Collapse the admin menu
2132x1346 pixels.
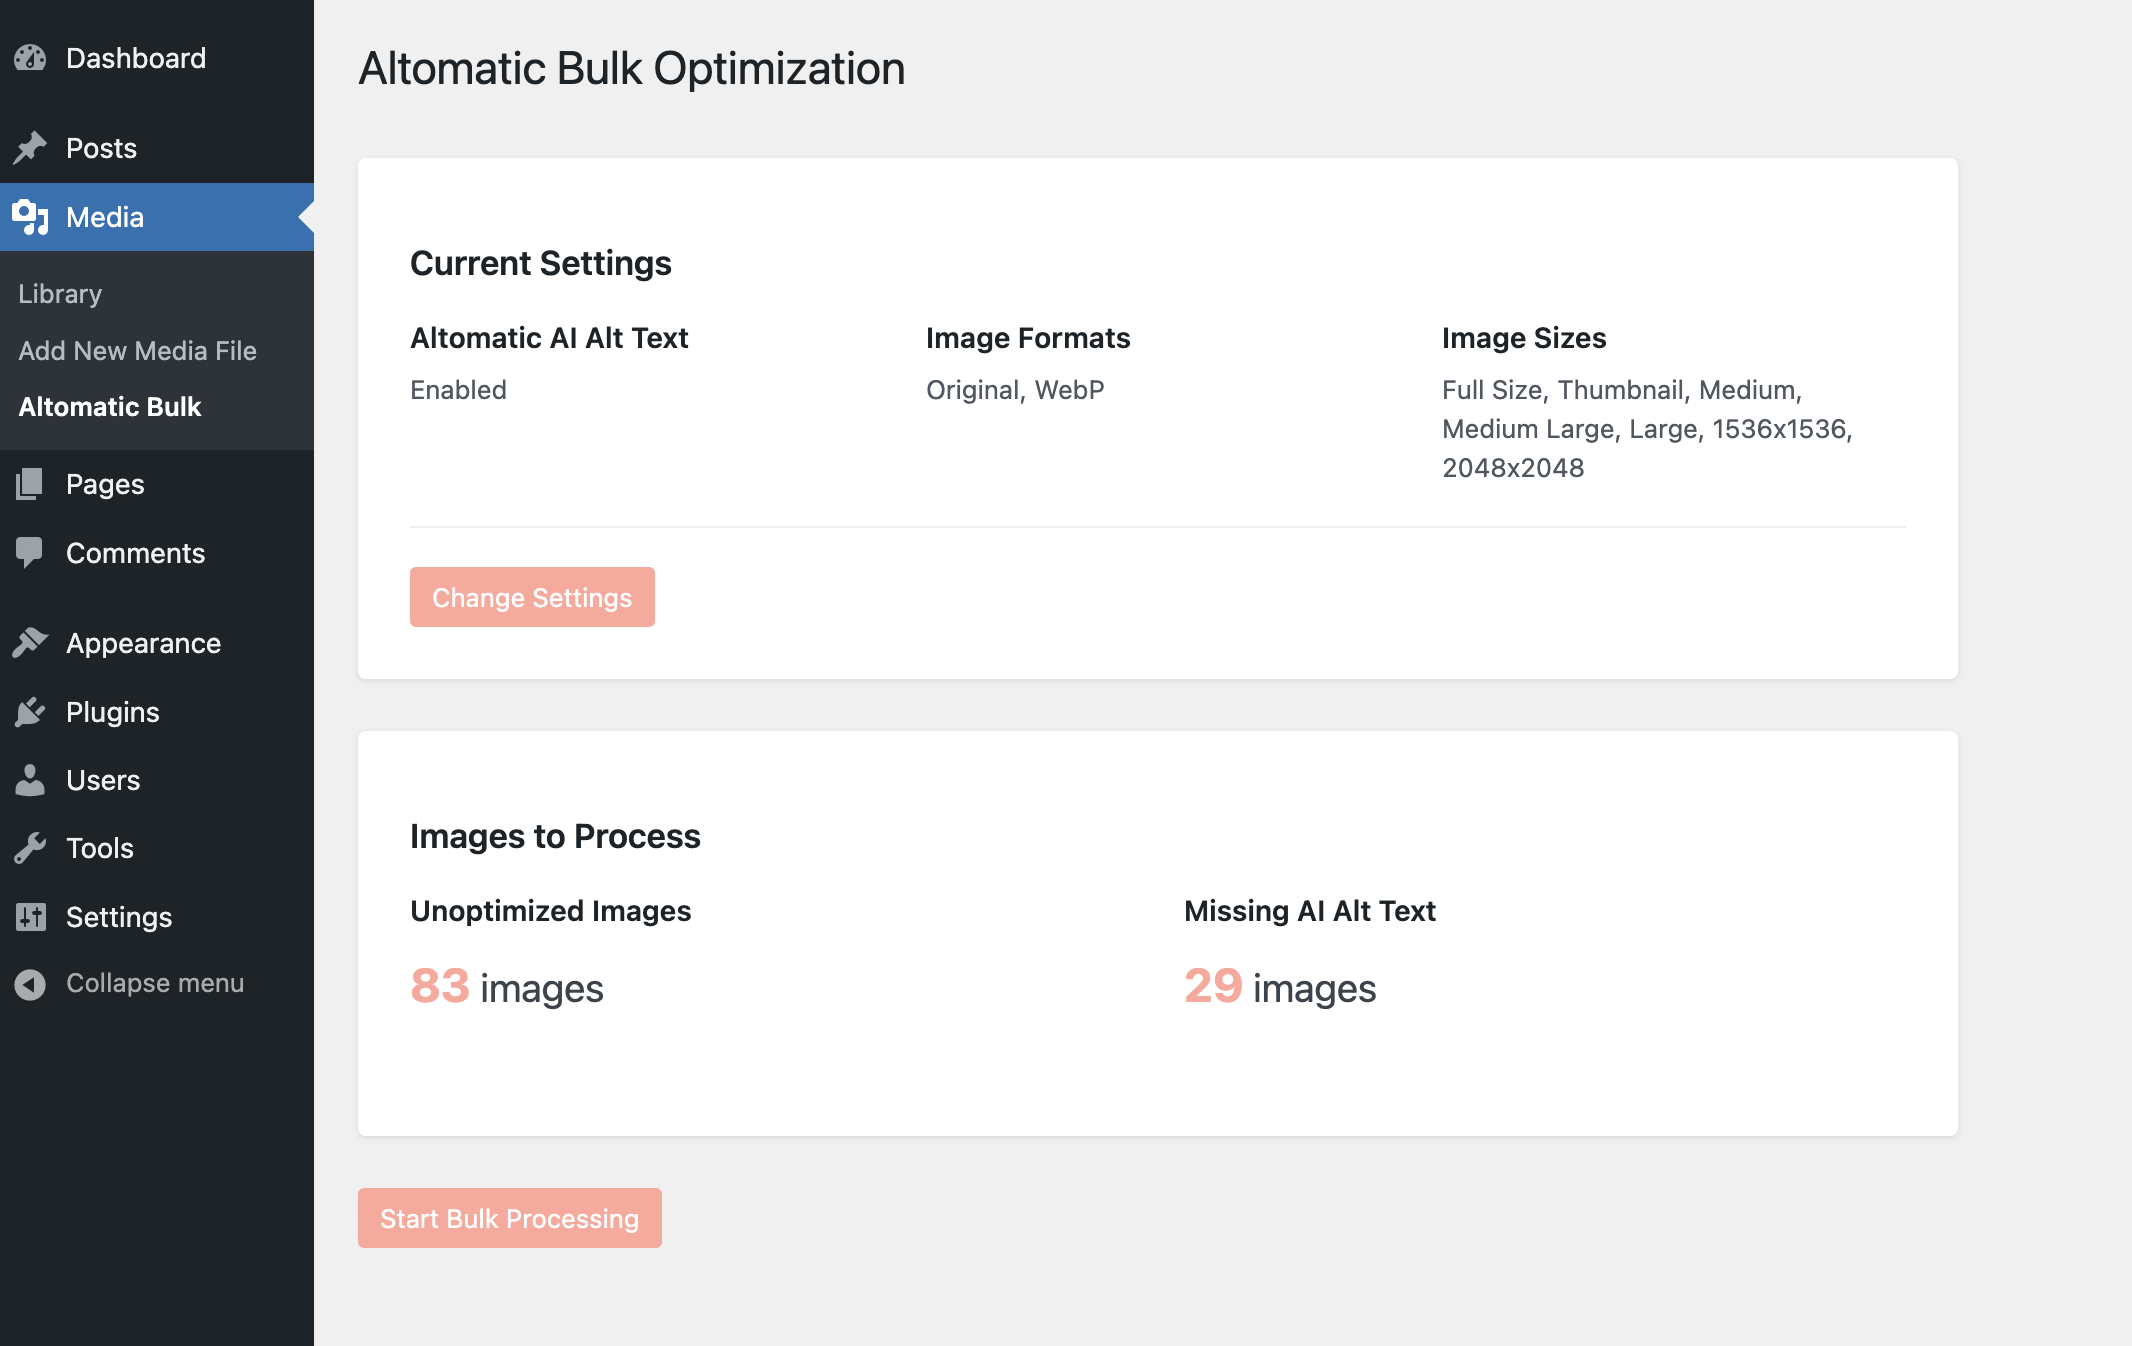point(130,983)
